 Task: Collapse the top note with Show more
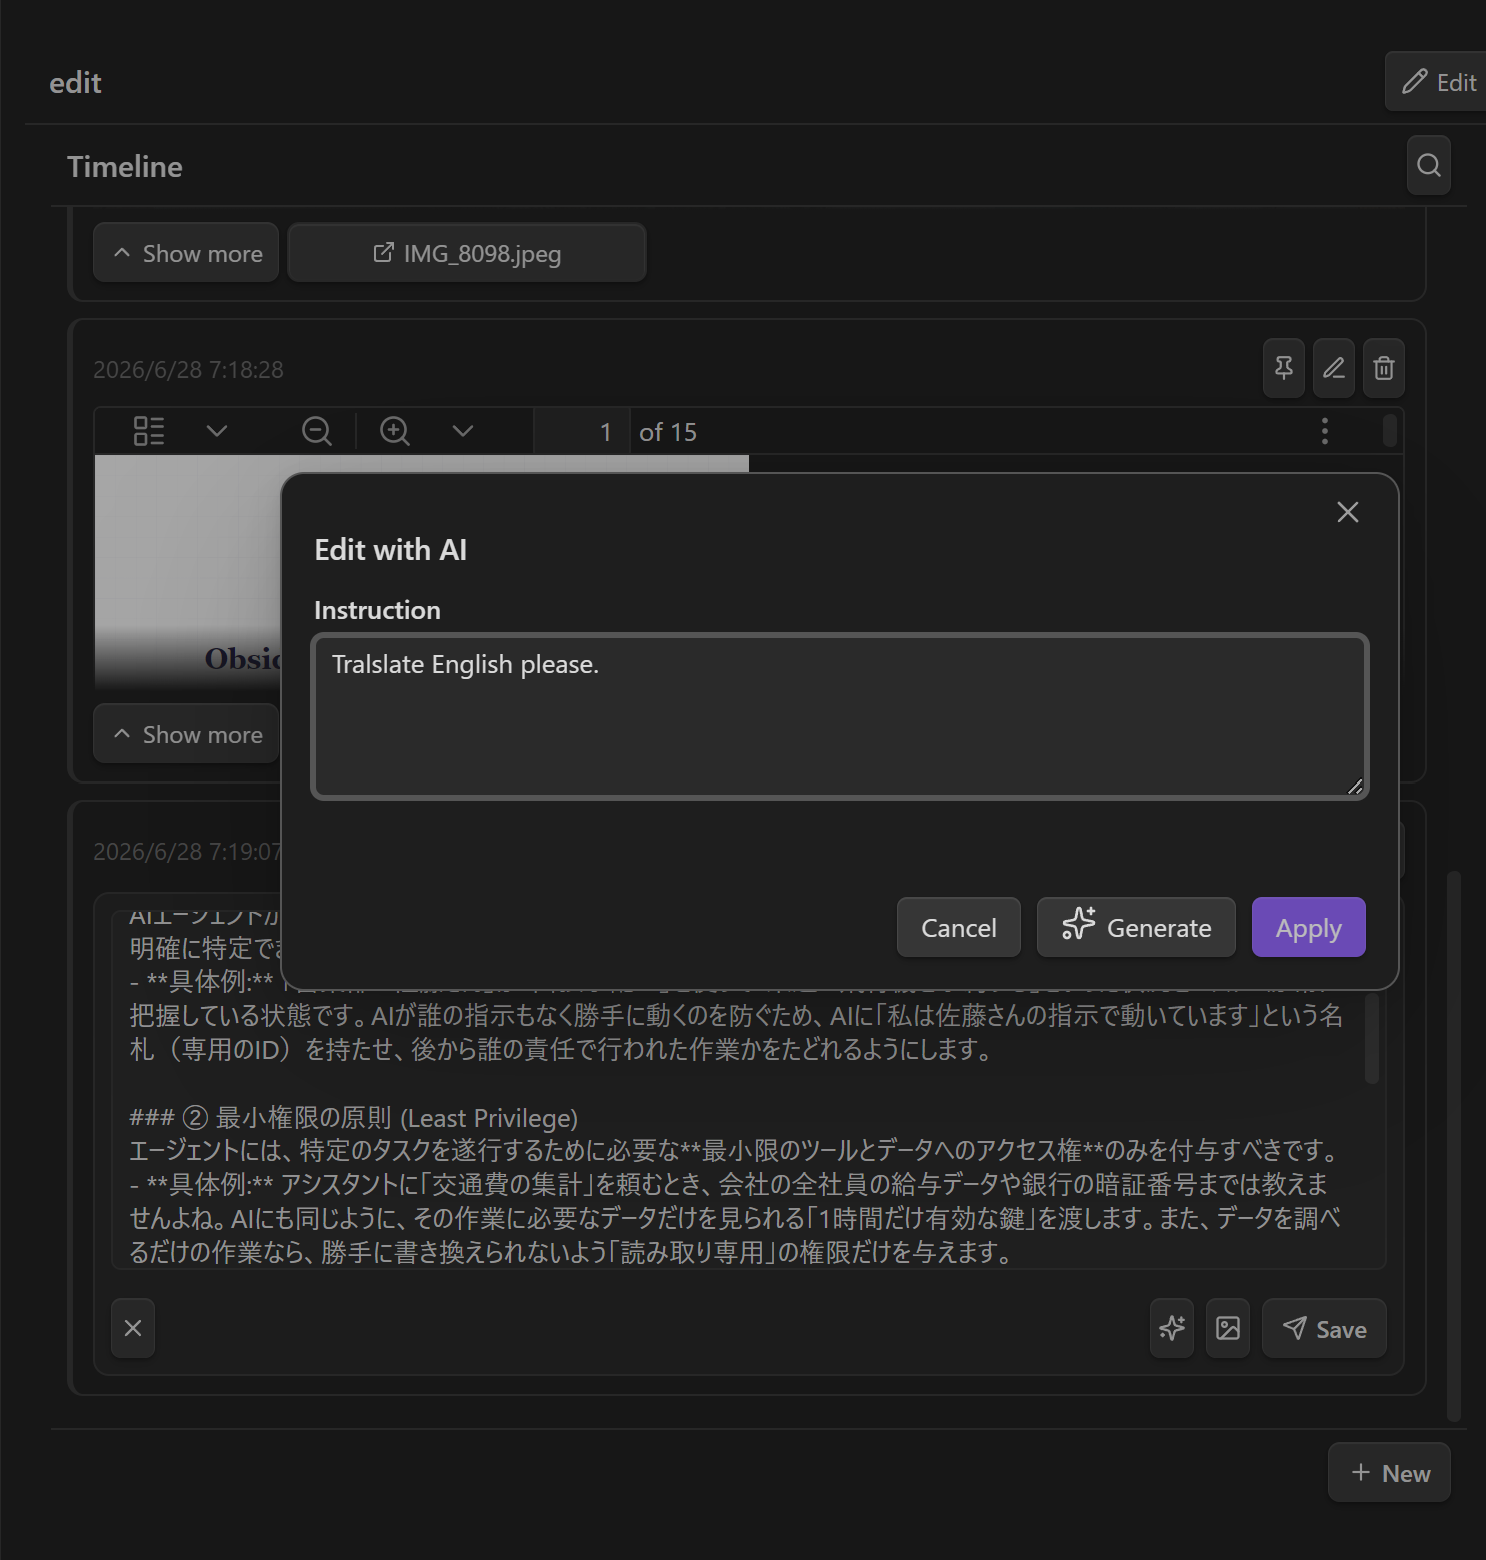click(186, 253)
